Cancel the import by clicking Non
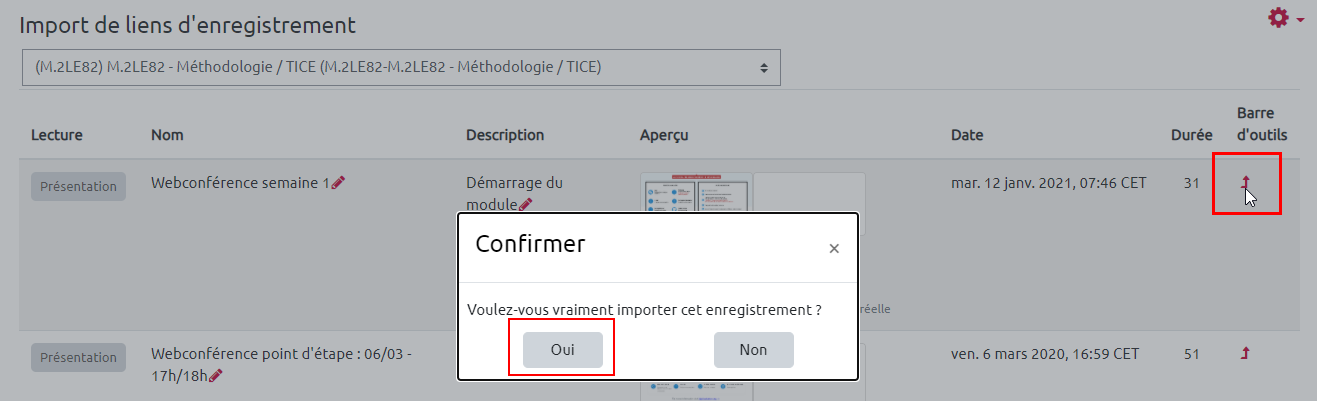This screenshot has height=401, width=1317. (x=753, y=350)
